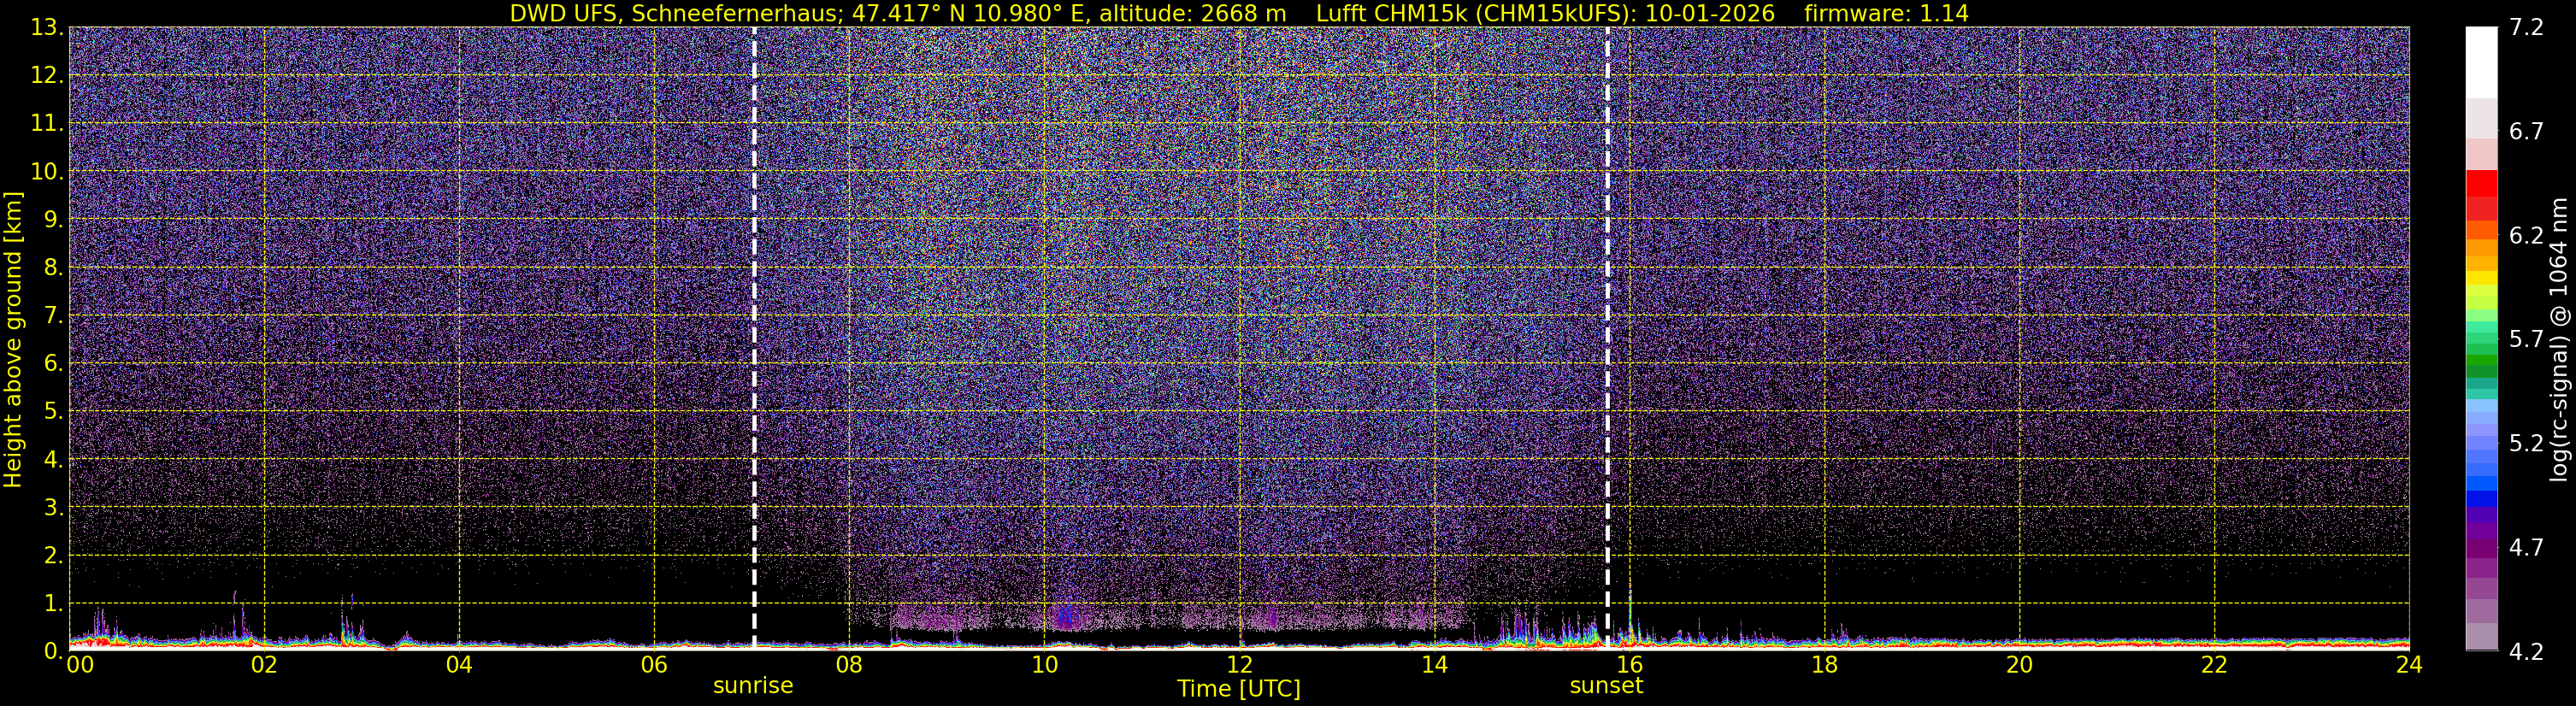Click the time axis tick label 20
The image size is (2576, 706).
click(2019, 665)
